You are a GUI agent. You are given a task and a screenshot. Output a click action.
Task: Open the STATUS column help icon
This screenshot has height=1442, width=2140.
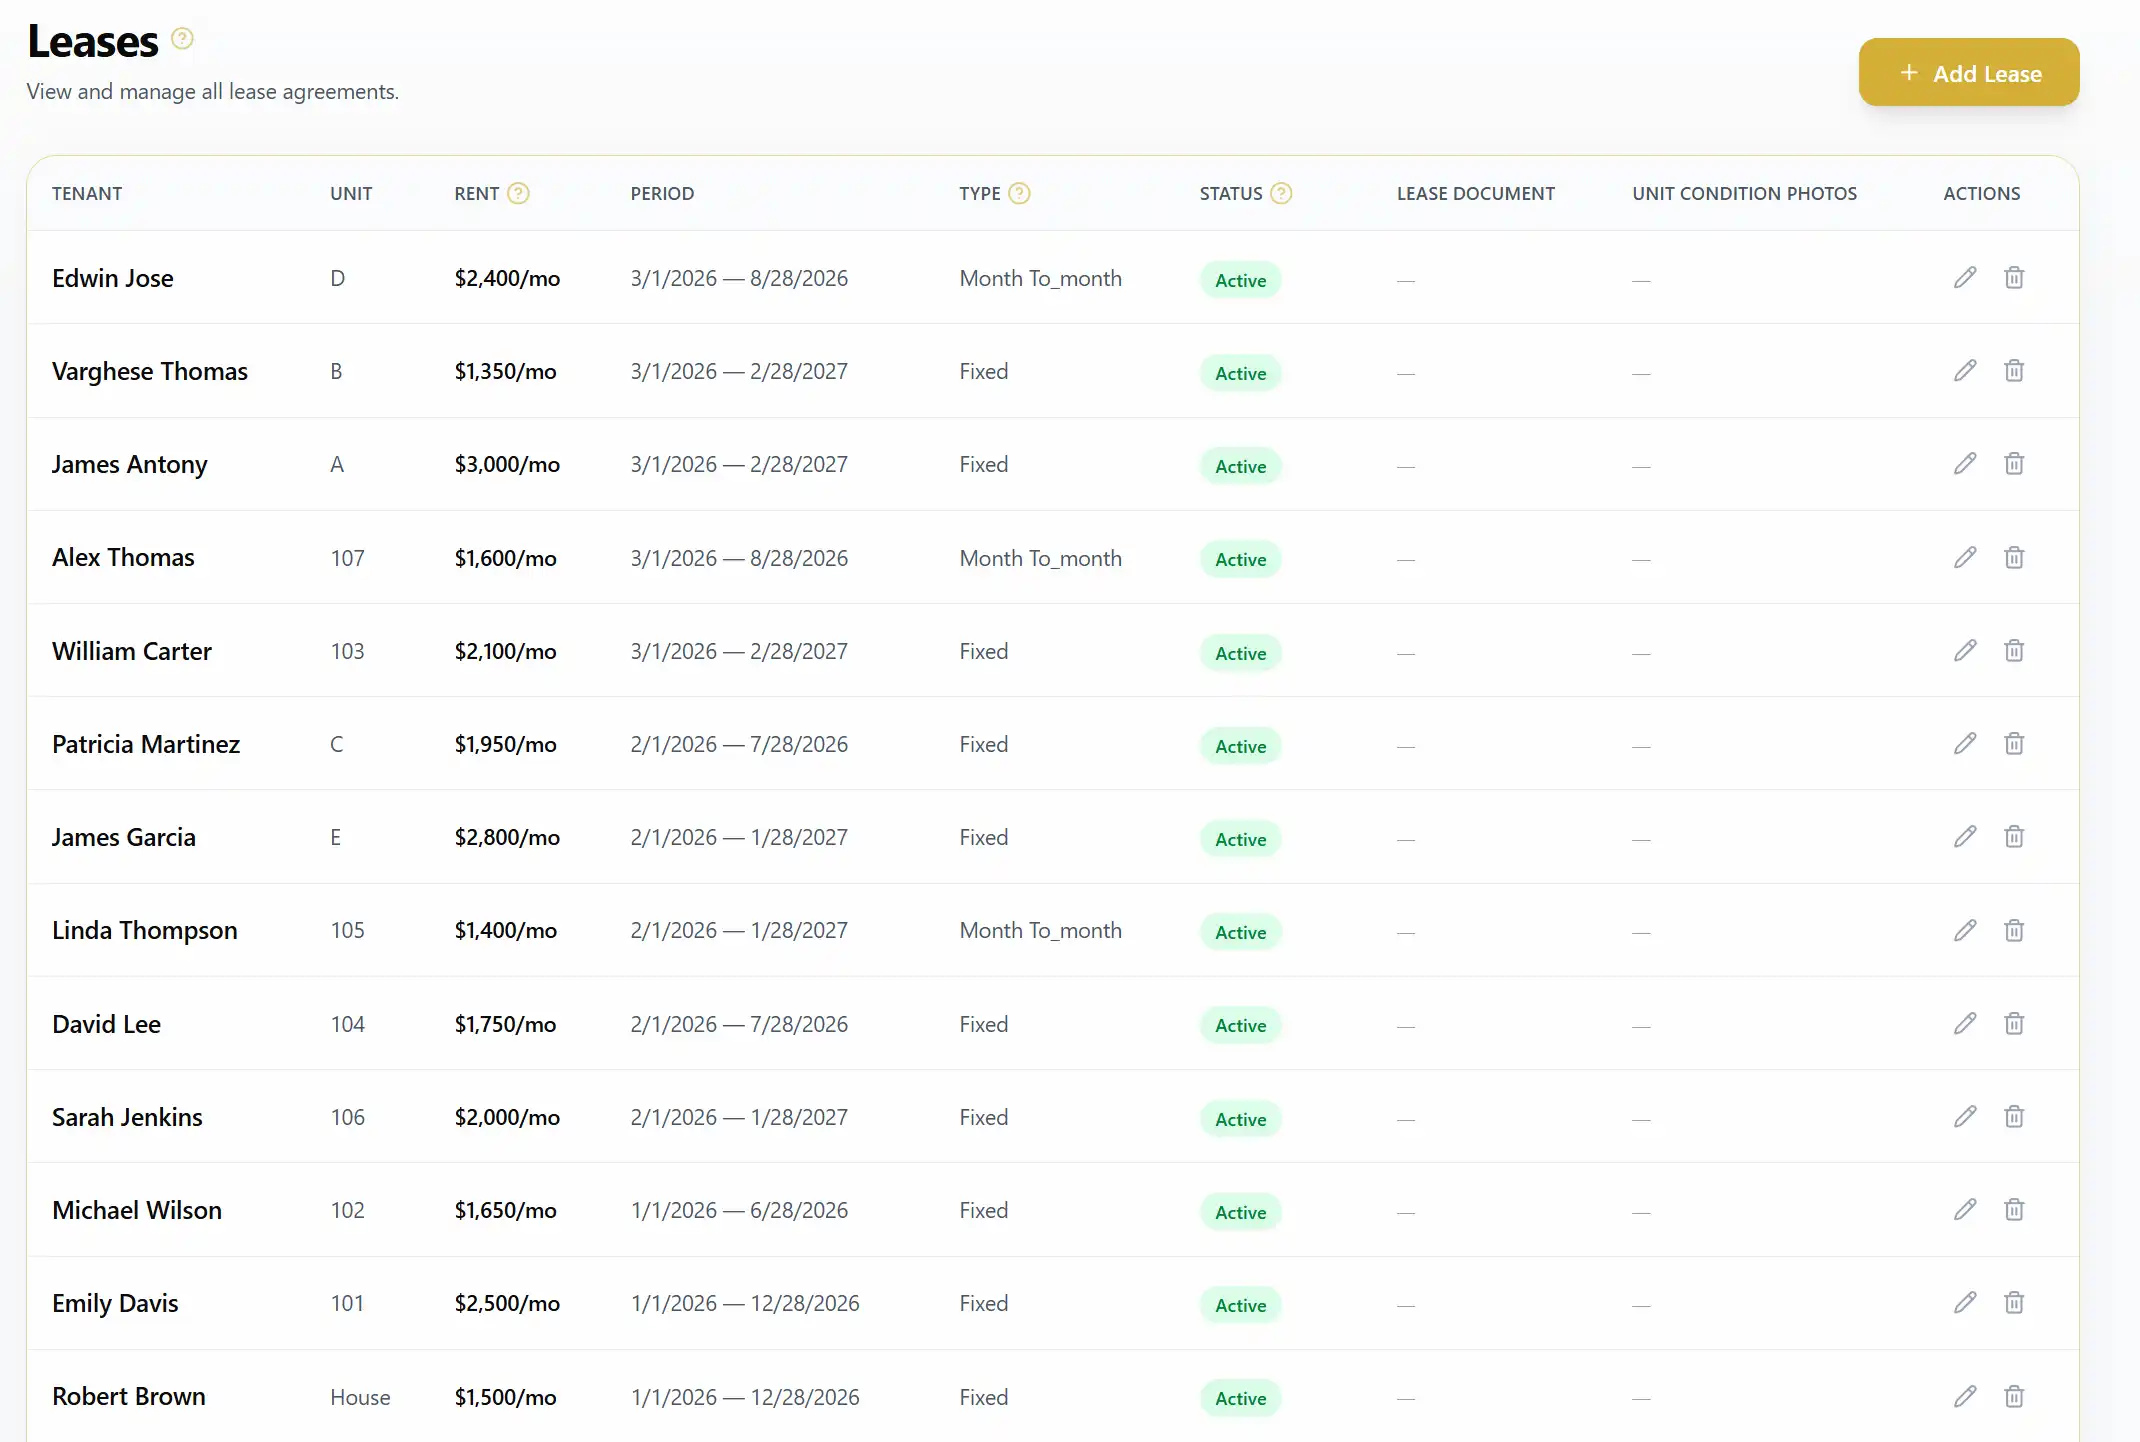1281,193
